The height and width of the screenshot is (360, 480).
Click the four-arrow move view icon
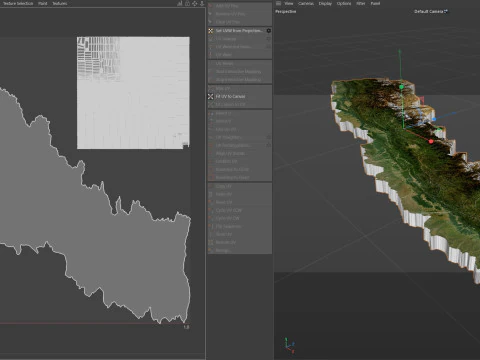tap(195, 4)
